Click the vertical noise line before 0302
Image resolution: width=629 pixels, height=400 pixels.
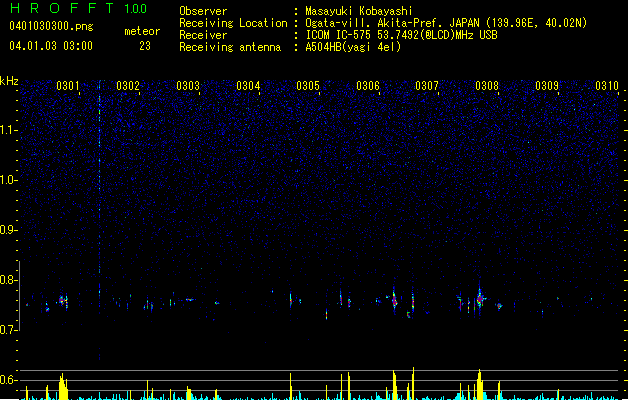click(x=99, y=221)
